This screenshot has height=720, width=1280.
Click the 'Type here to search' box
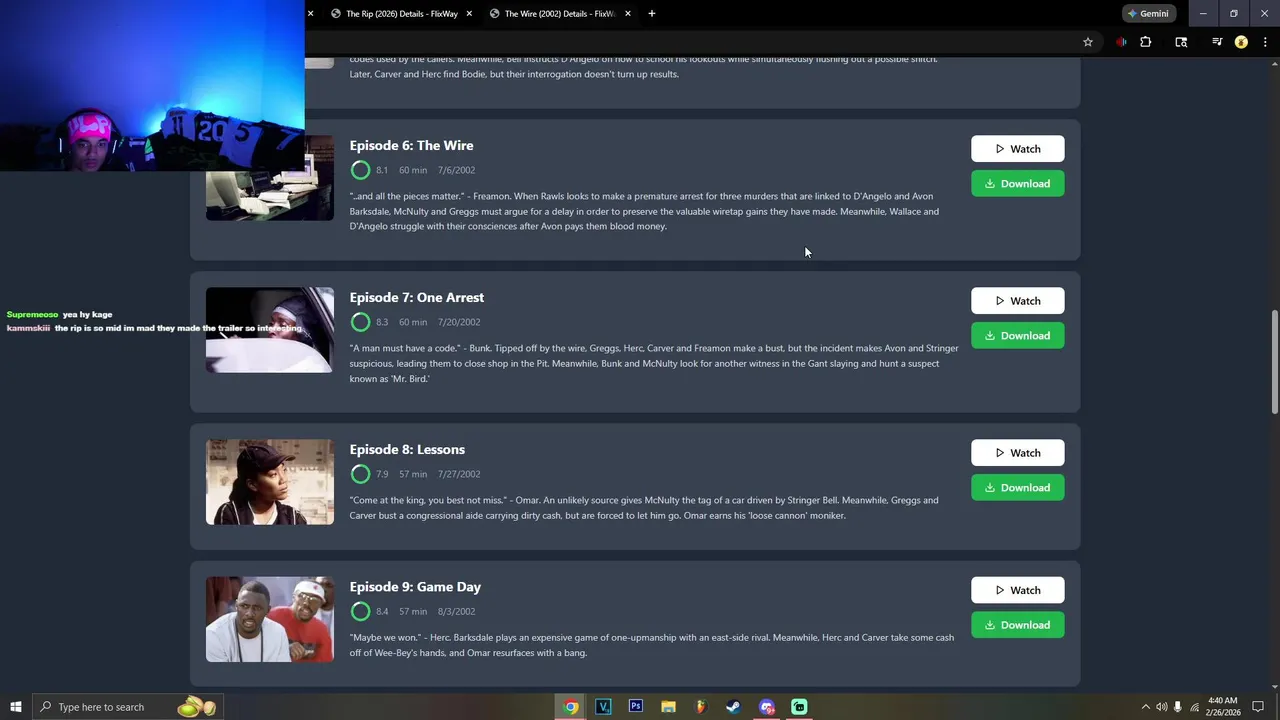(127, 707)
